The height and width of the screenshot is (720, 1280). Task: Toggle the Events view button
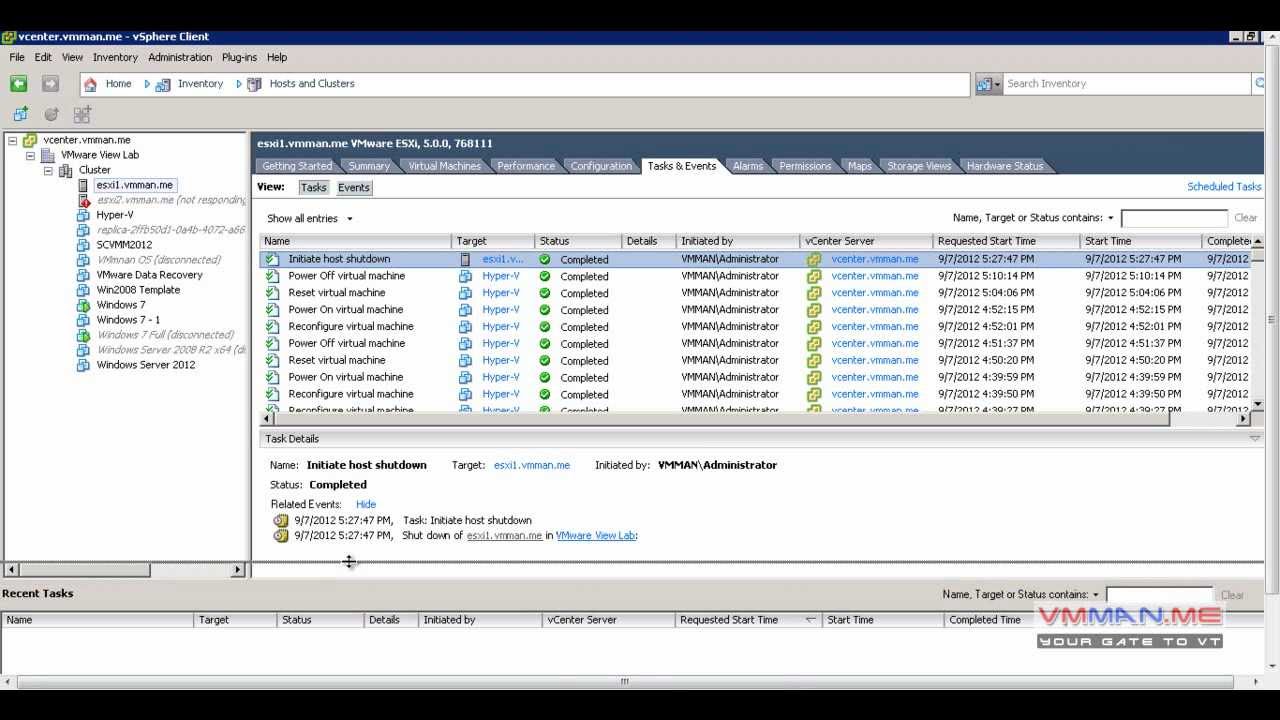[x=353, y=188]
